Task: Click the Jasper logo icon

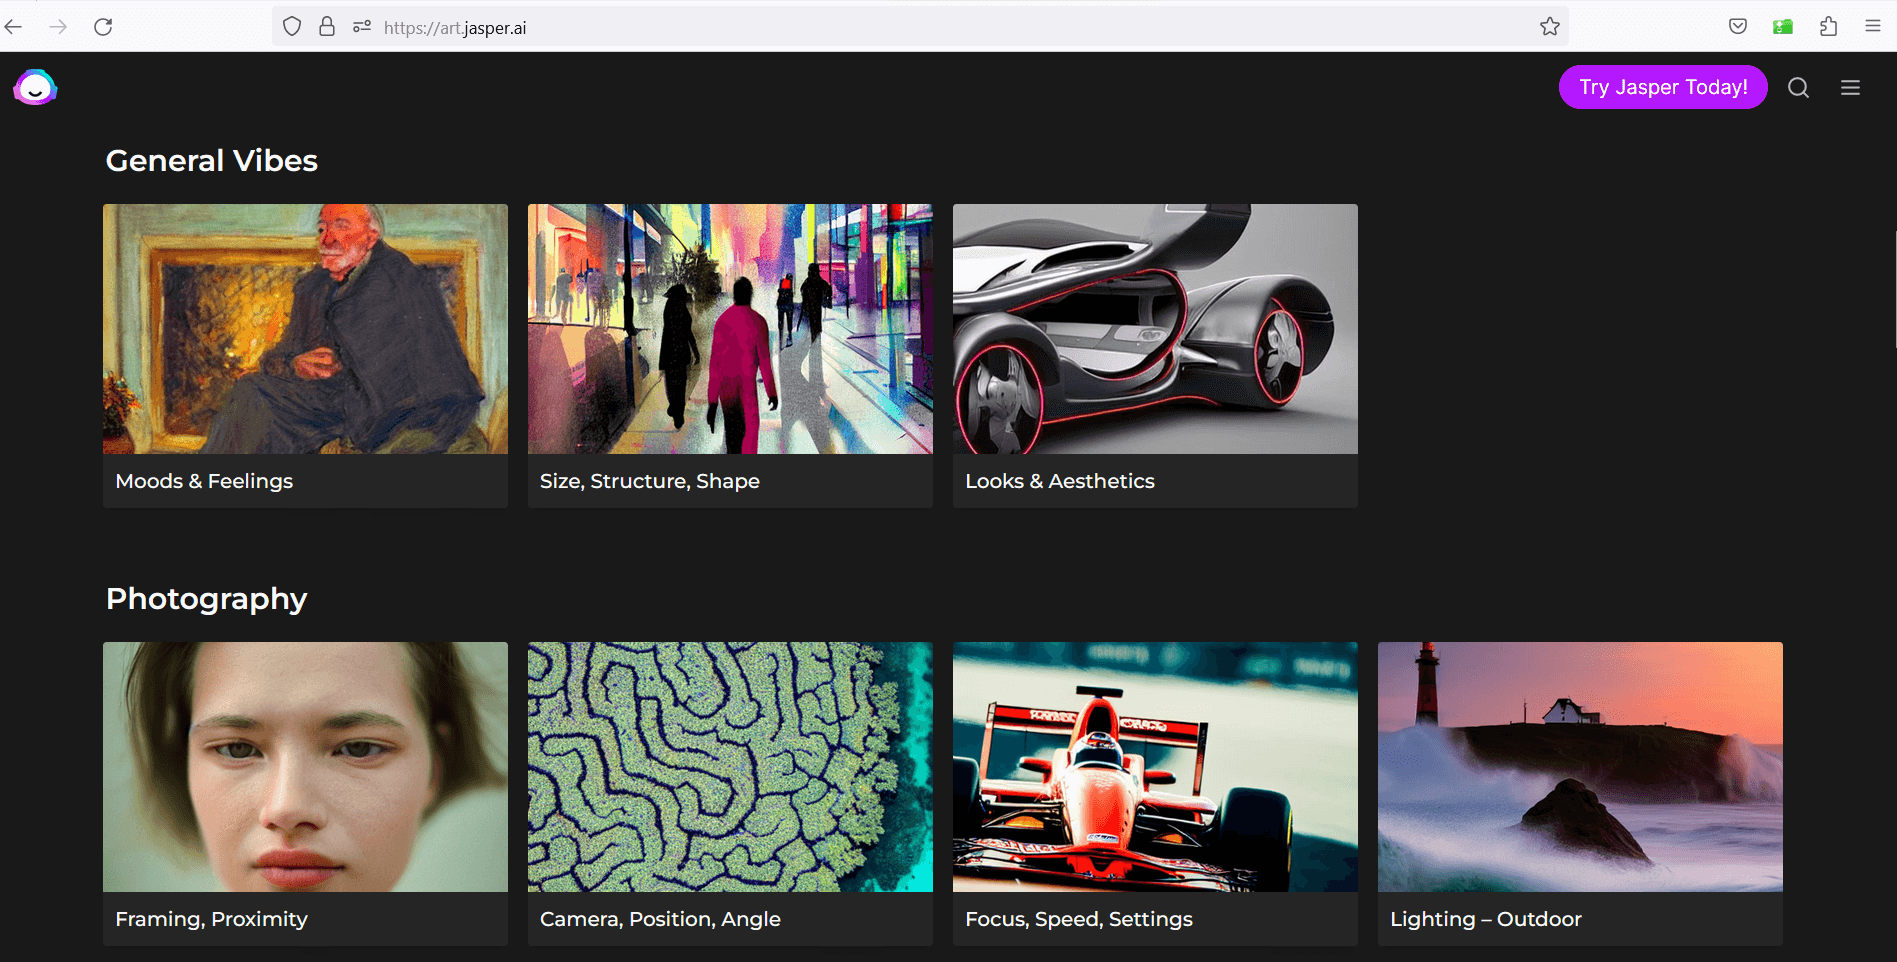Action: point(35,88)
